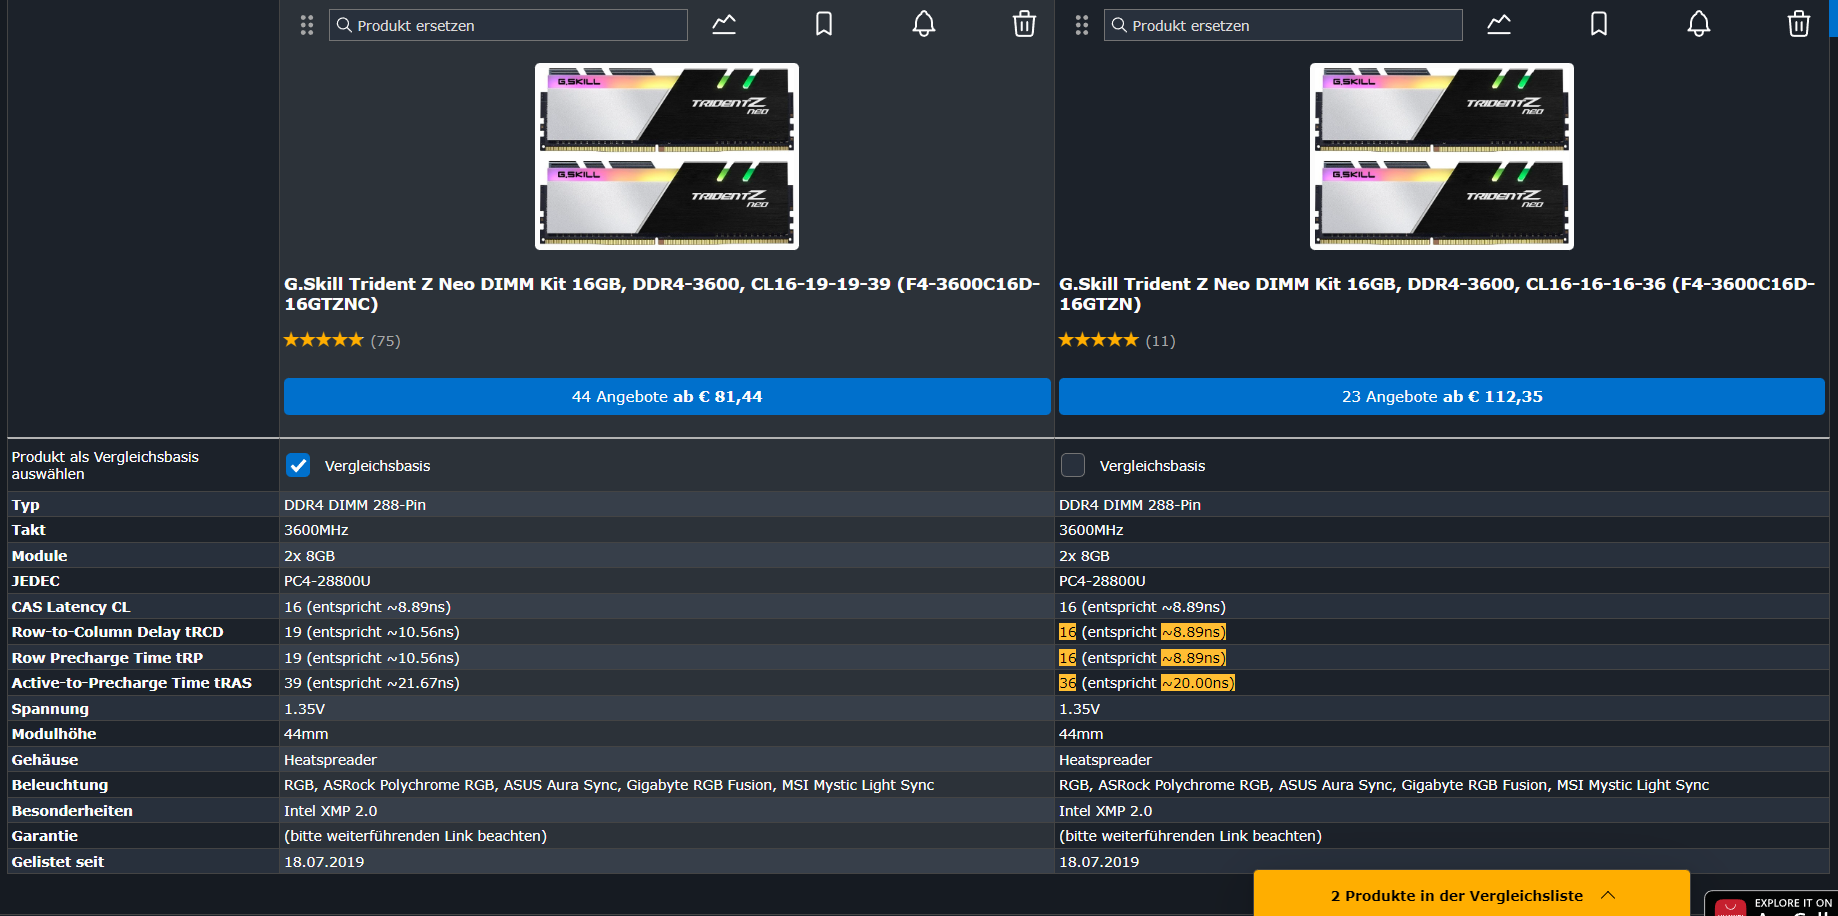
Task: Click the Module row label
Action: [x=40, y=556]
